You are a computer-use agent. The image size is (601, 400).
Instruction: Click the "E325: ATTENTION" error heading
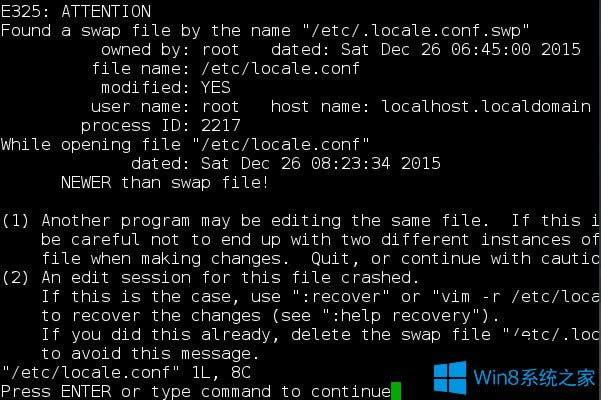[76, 11]
